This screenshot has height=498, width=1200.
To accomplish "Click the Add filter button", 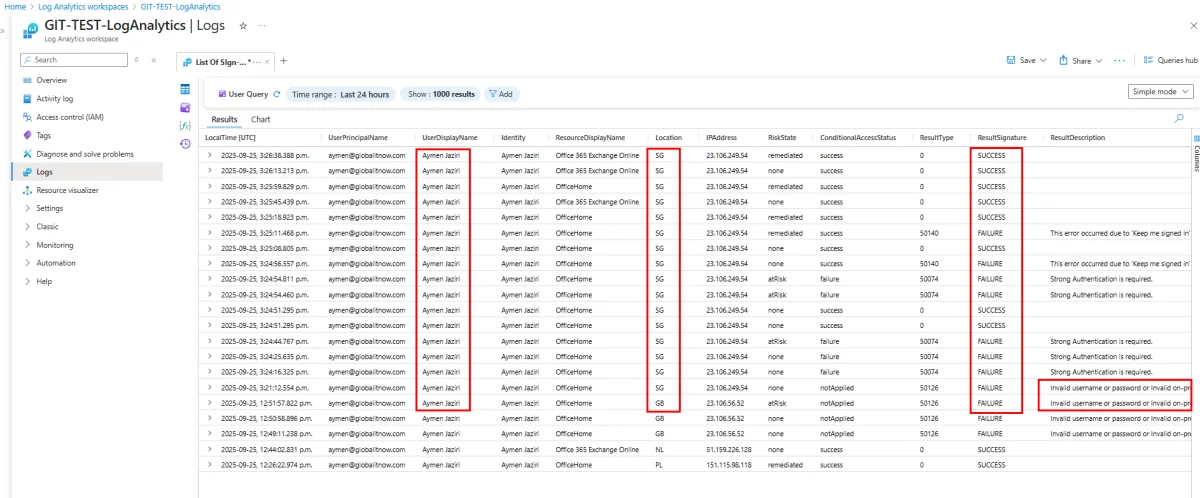I will pos(500,94).
